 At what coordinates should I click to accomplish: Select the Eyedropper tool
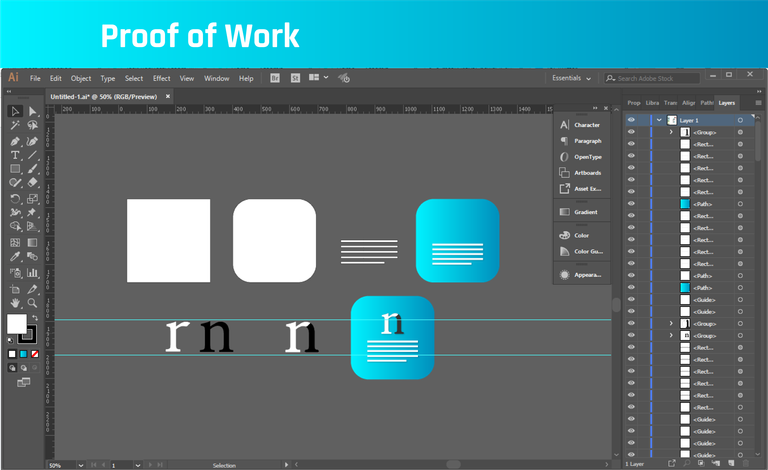[15, 256]
